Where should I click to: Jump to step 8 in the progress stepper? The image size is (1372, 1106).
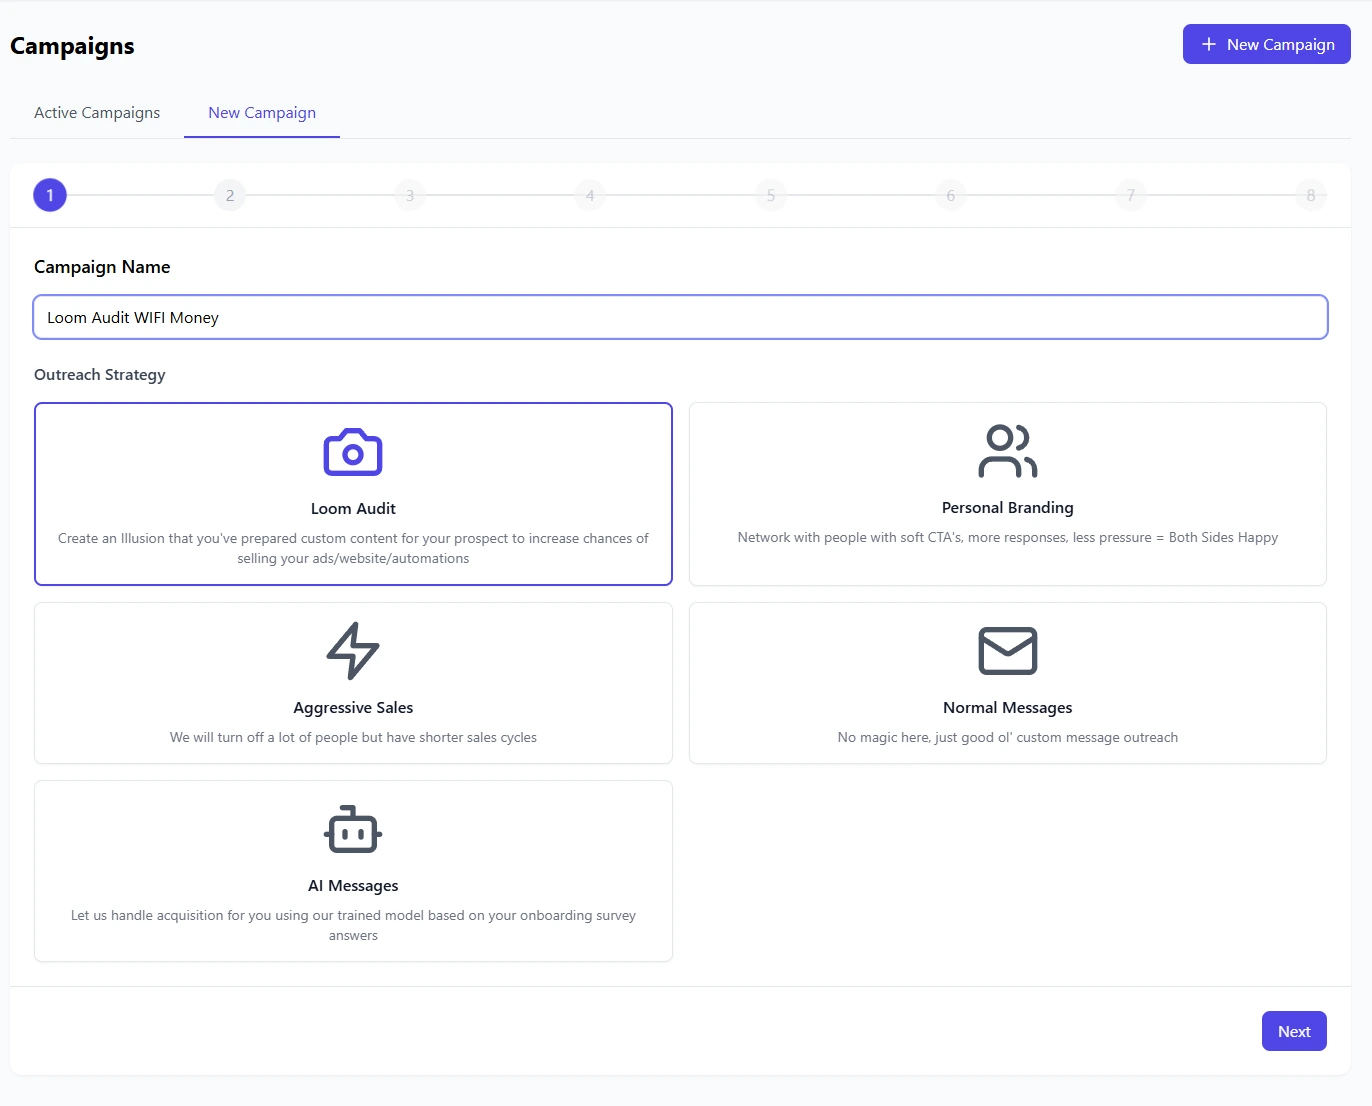(x=1311, y=195)
